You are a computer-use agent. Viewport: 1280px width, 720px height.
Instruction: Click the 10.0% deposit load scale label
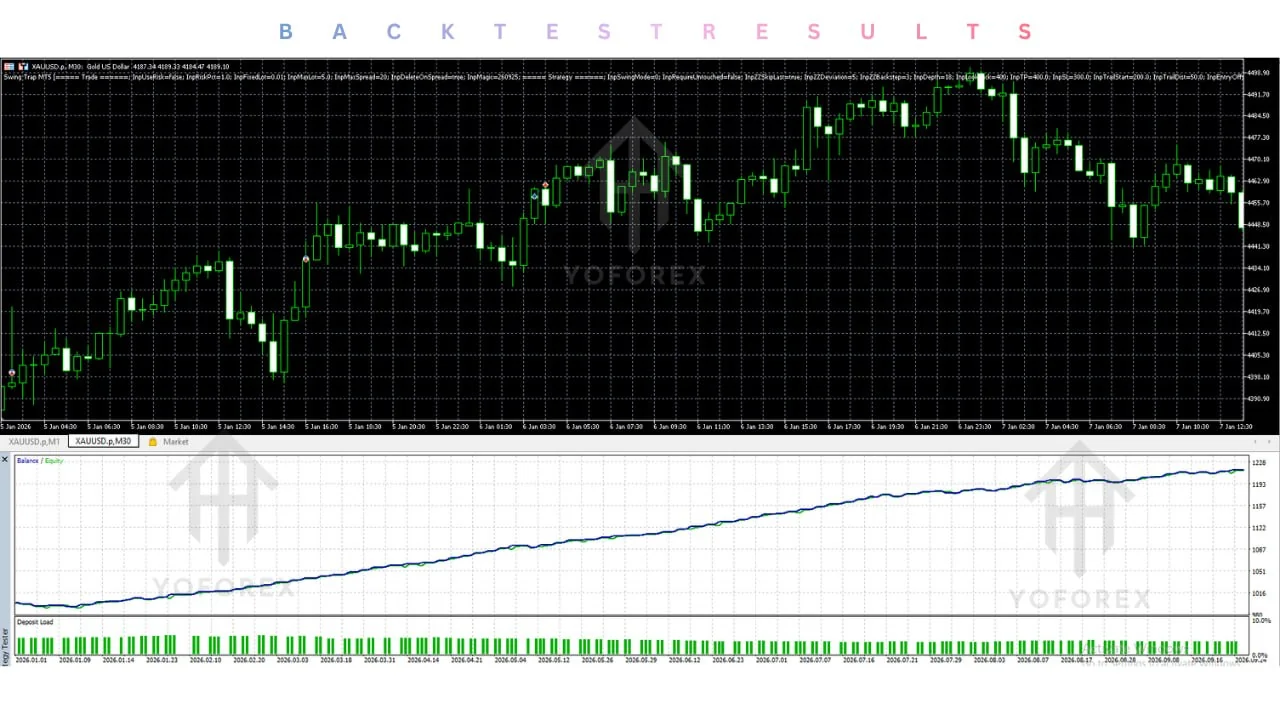point(1260,621)
